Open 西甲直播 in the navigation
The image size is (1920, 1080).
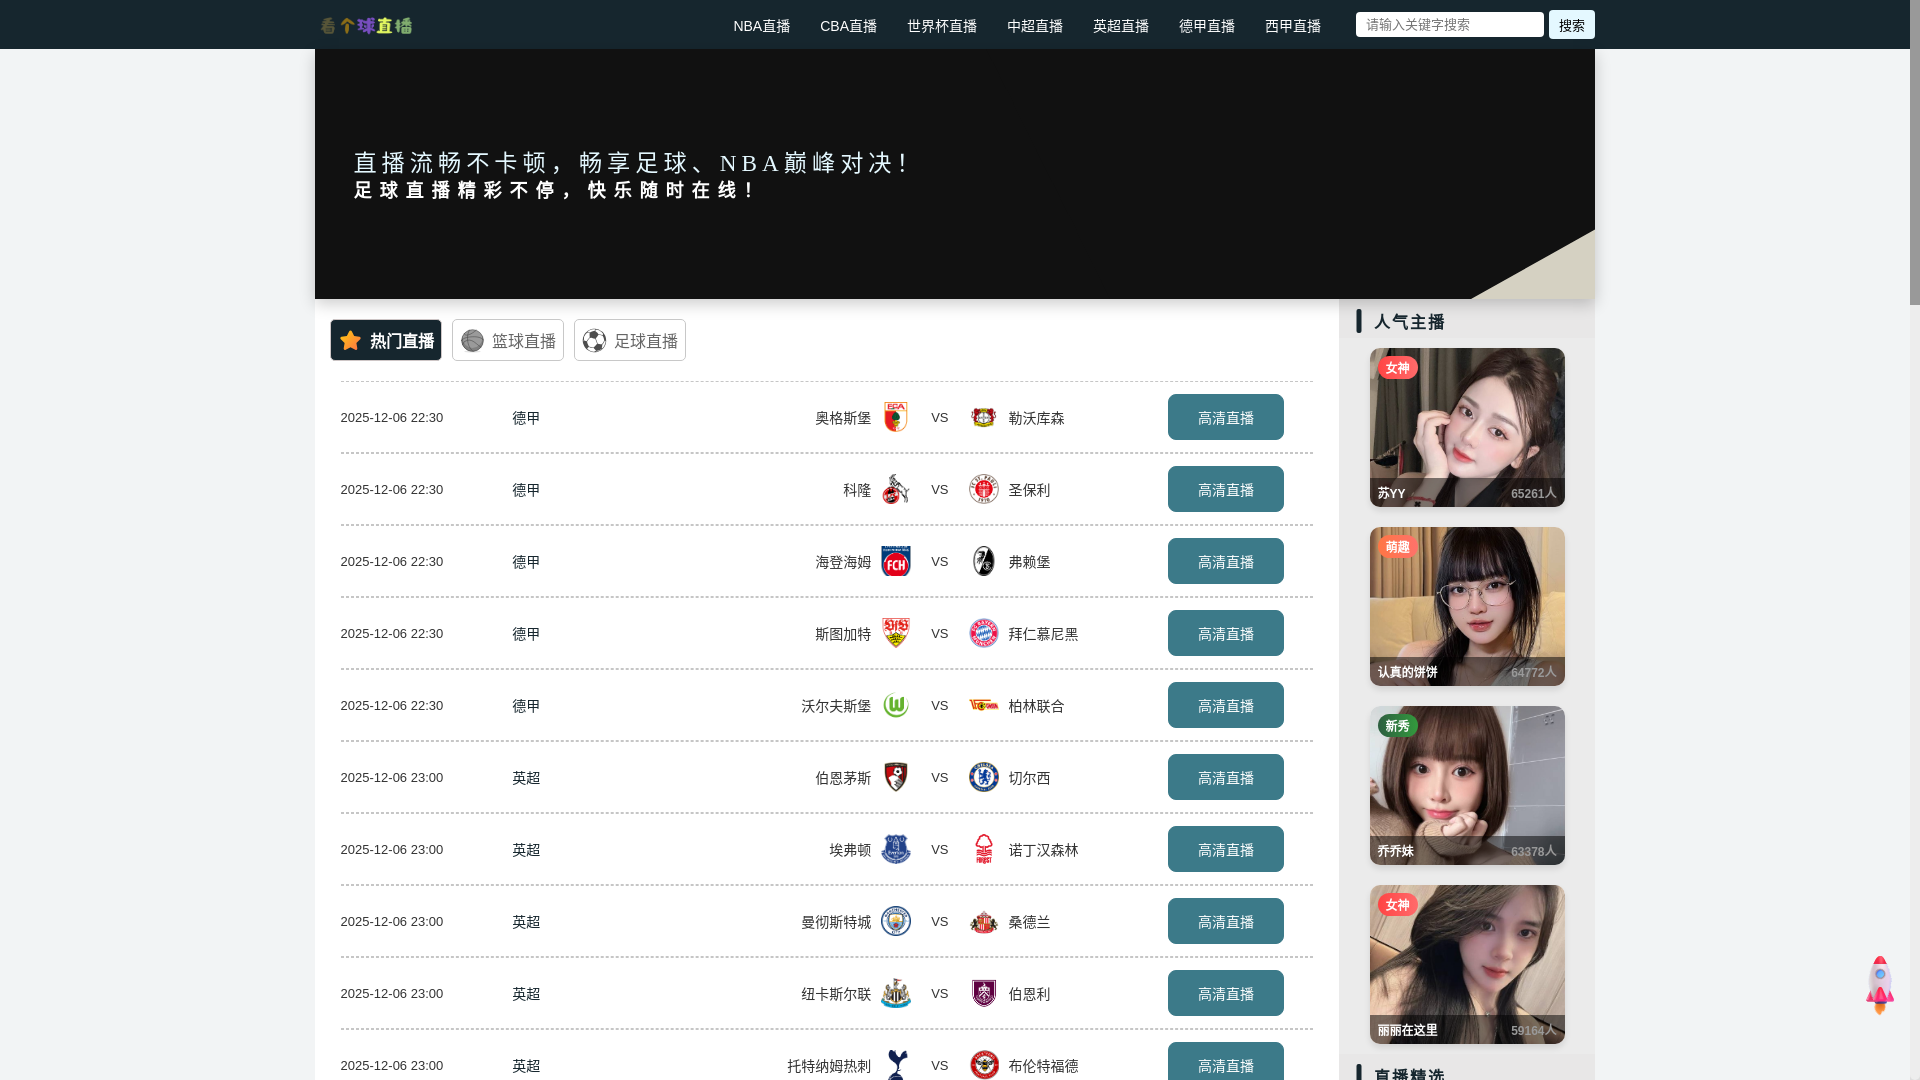pyautogui.click(x=1293, y=25)
